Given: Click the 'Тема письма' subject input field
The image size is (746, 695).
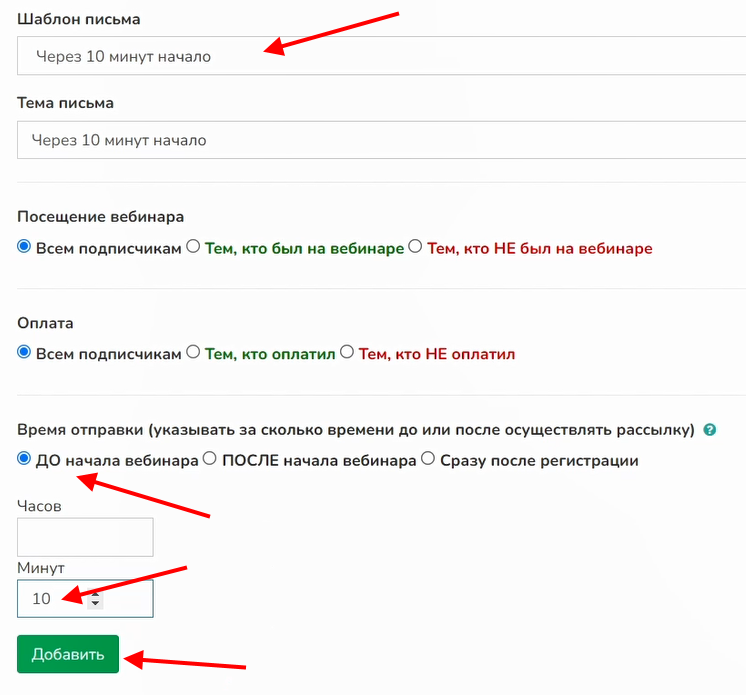Looking at the screenshot, I should 380,140.
